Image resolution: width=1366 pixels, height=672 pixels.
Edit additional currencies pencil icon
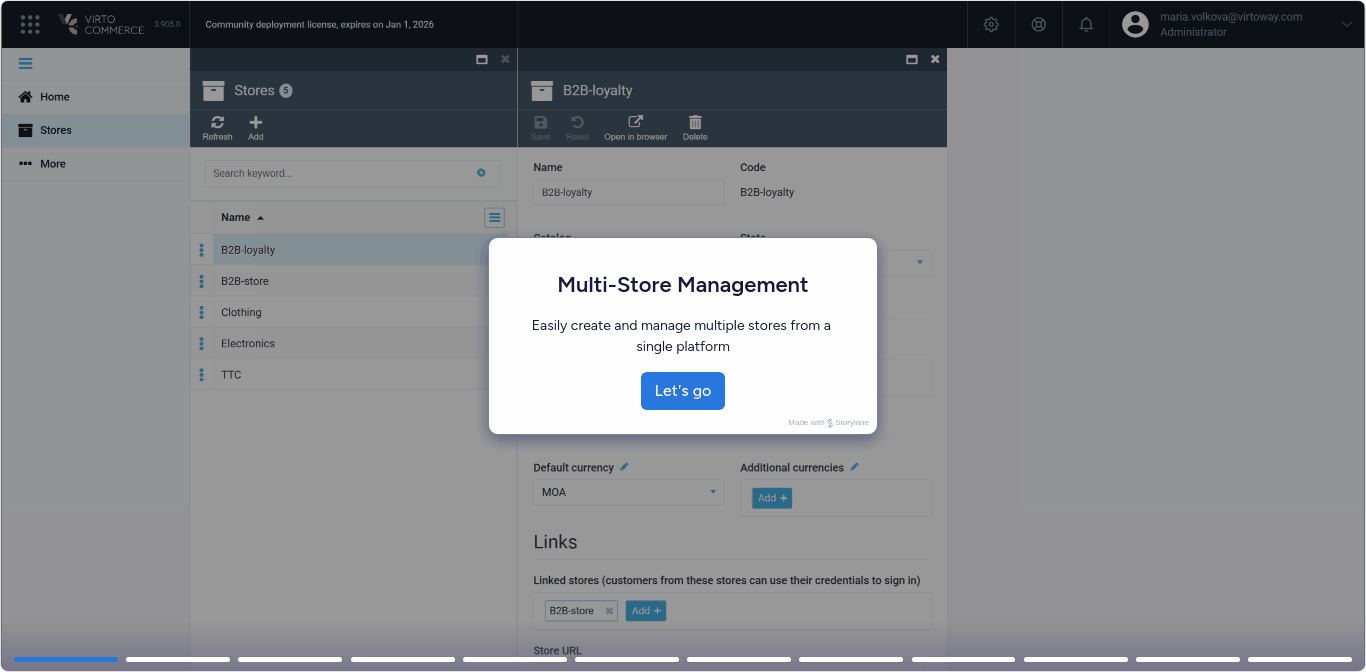tap(854, 466)
